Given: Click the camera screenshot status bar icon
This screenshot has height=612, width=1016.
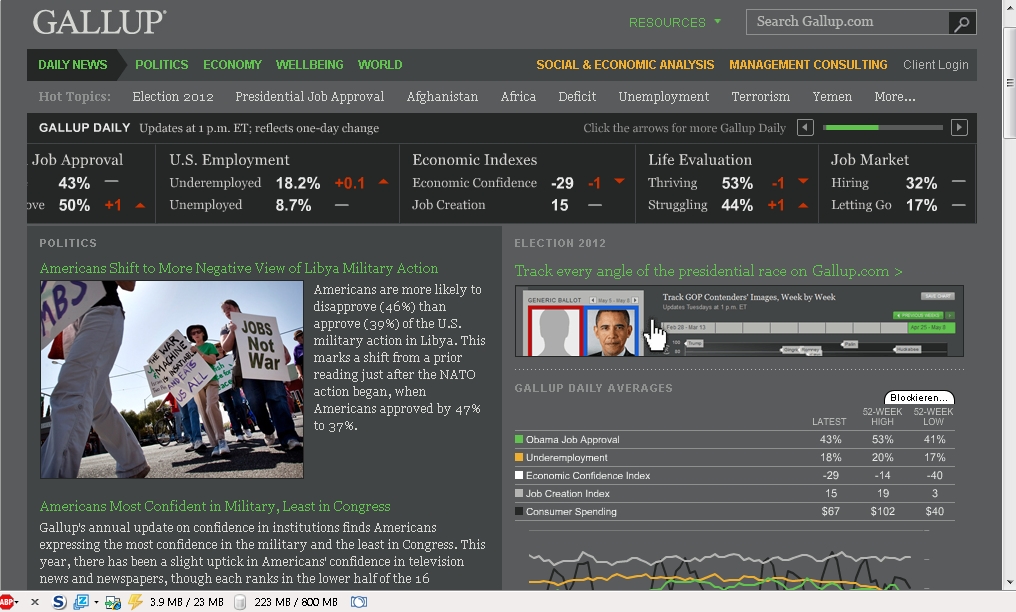Looking at the screenshot, I should coord(358,602).
